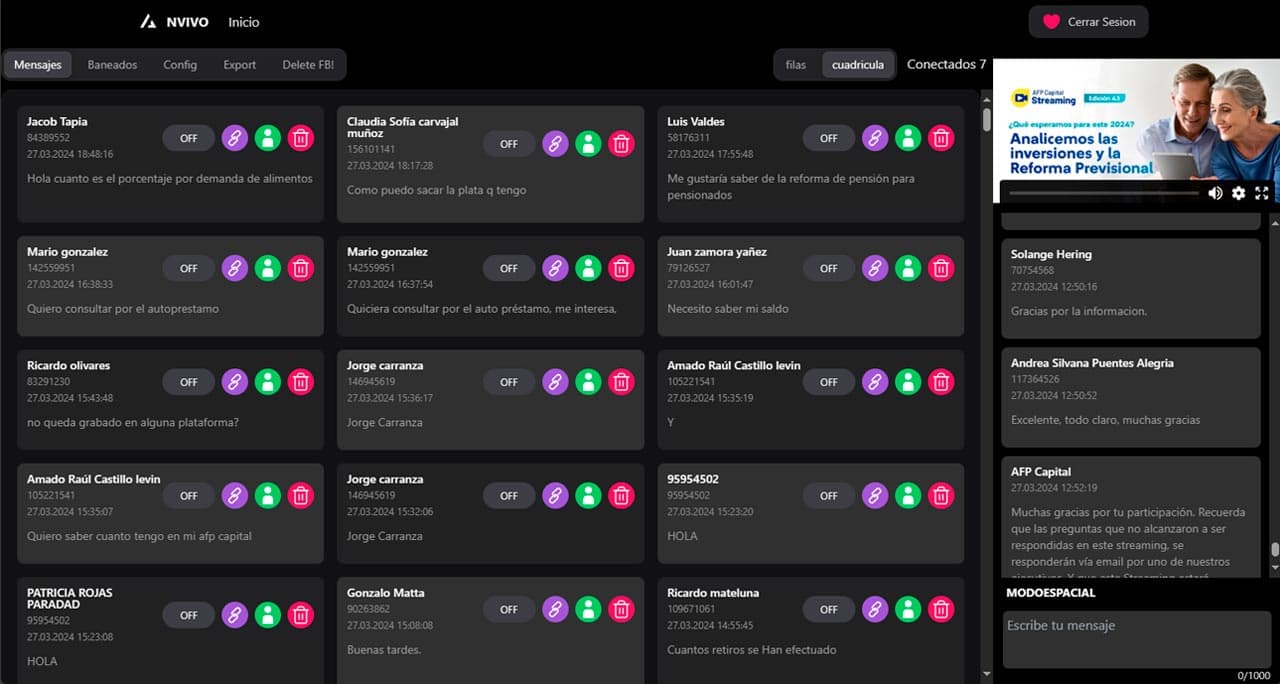
Task: Click link icon on Ricardo olivares card
Action: click(x=234, y=382)
